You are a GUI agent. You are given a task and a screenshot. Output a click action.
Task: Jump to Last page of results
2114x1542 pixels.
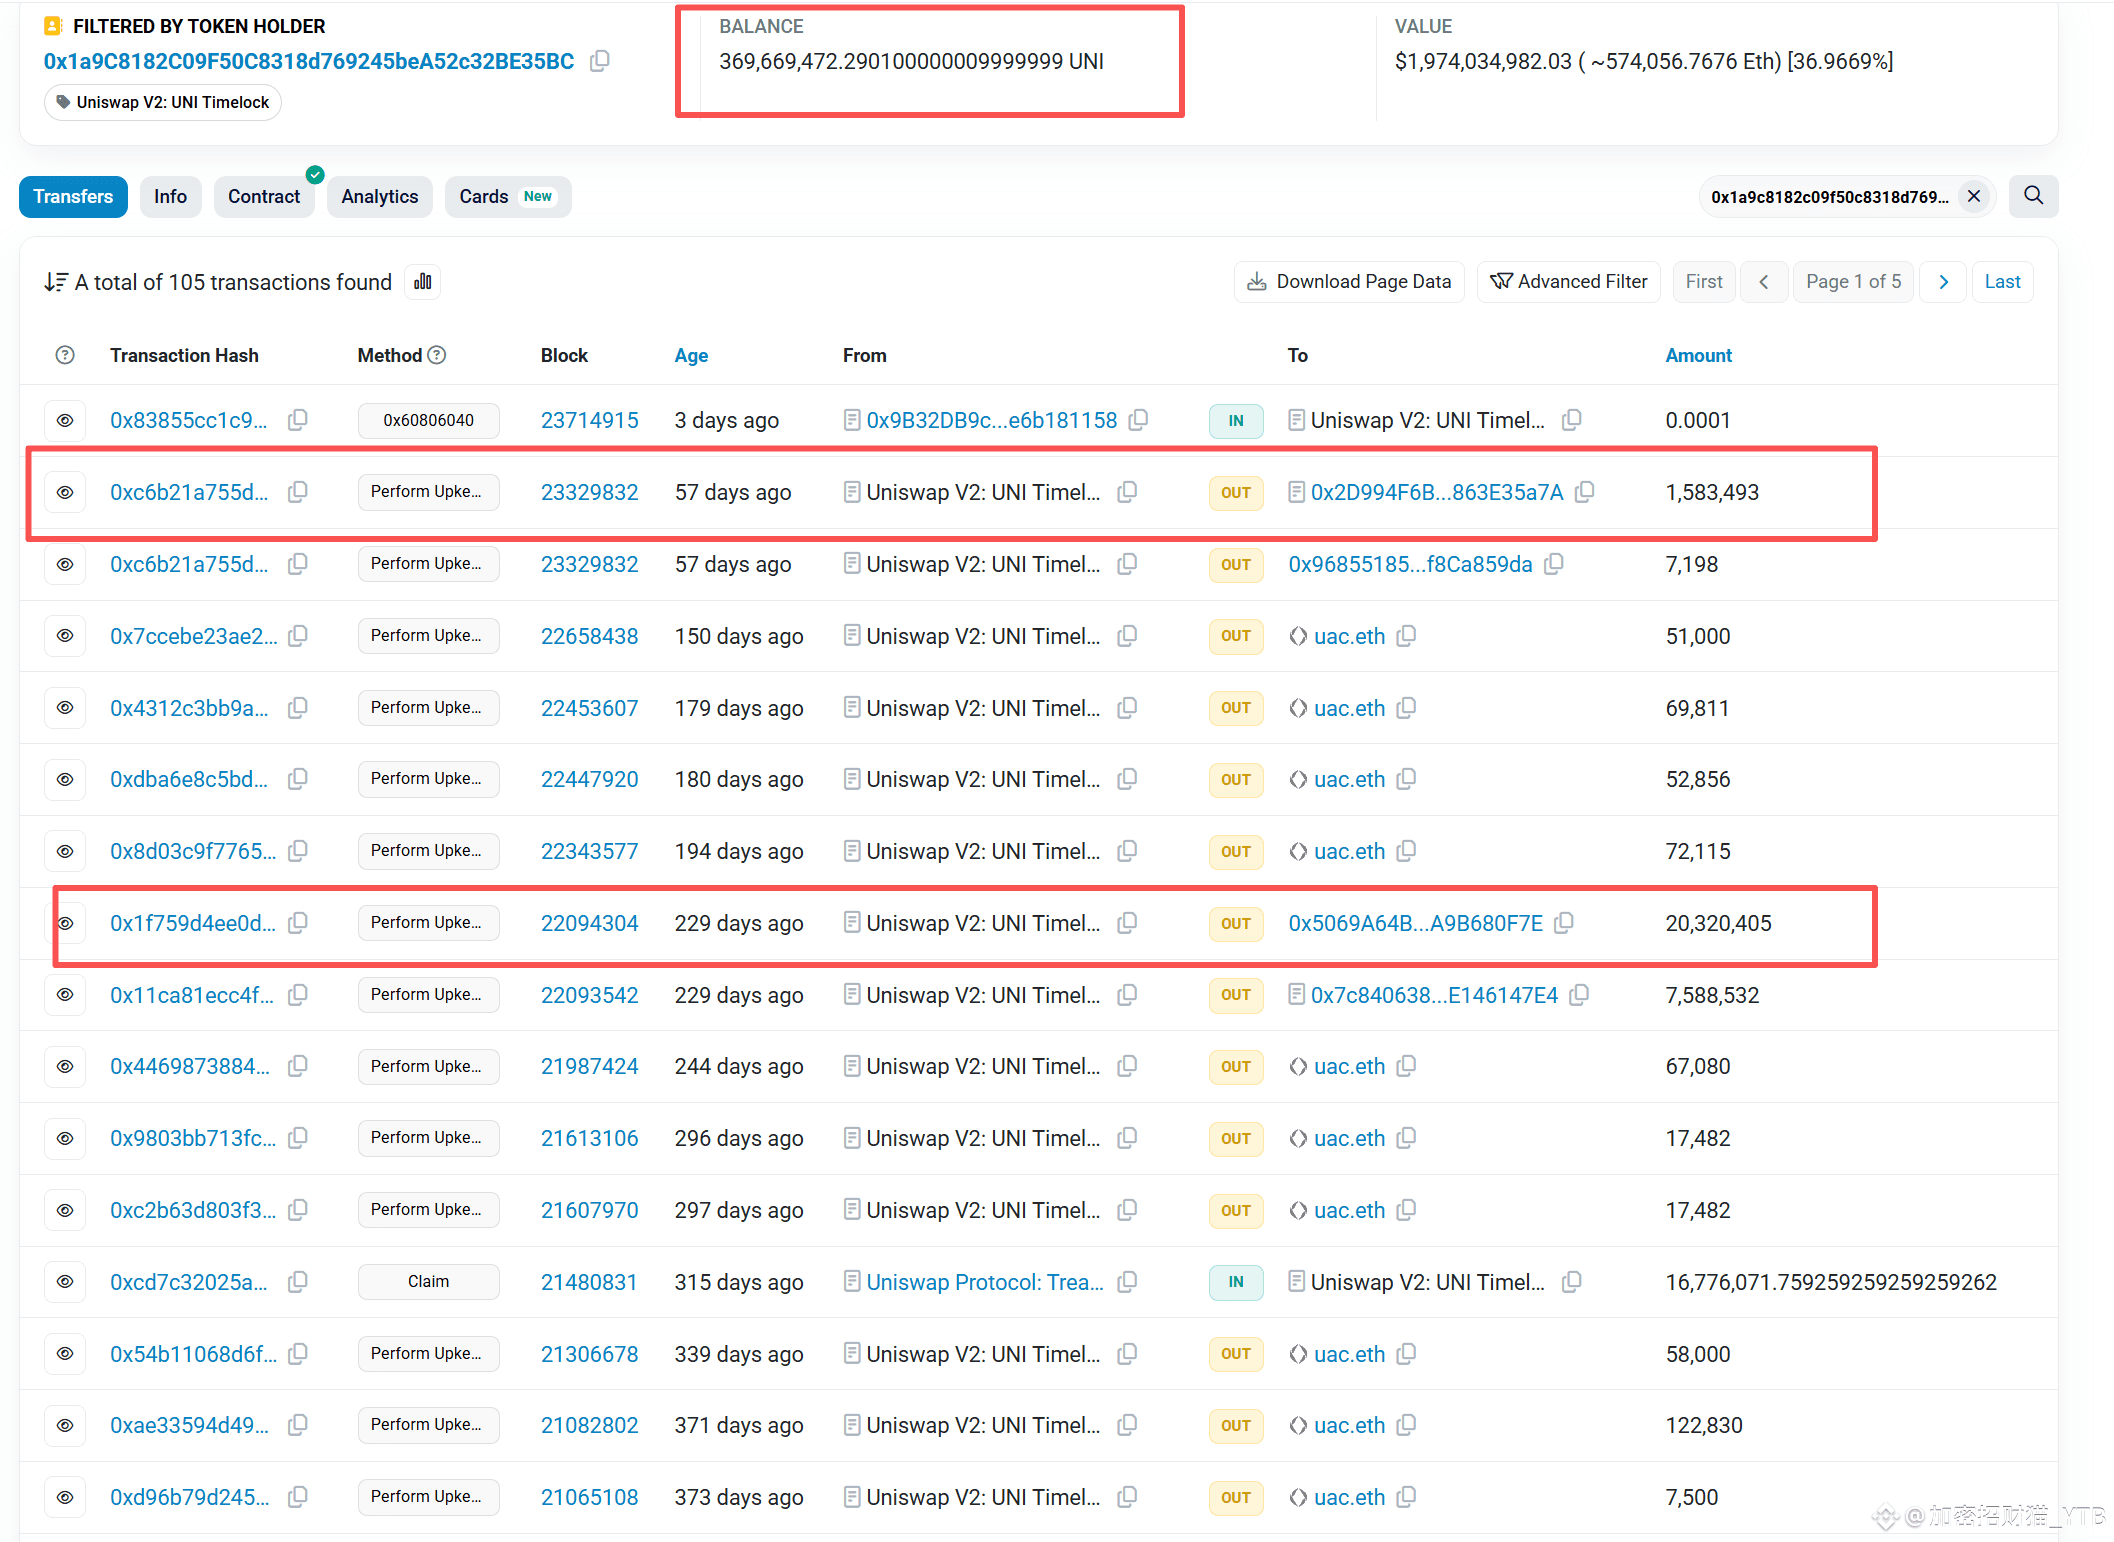[2002, 282]
